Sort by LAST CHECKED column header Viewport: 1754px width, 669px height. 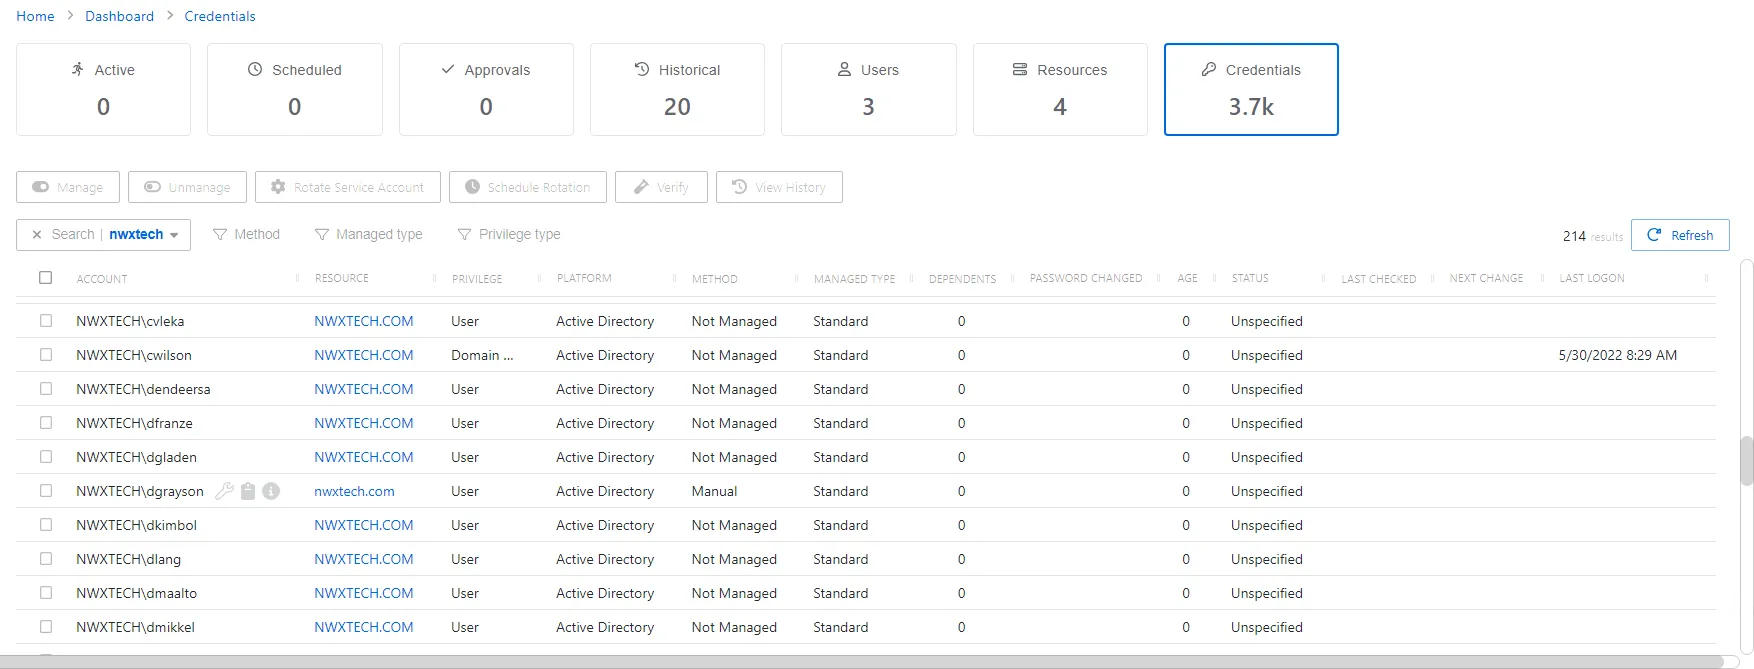1379,279
